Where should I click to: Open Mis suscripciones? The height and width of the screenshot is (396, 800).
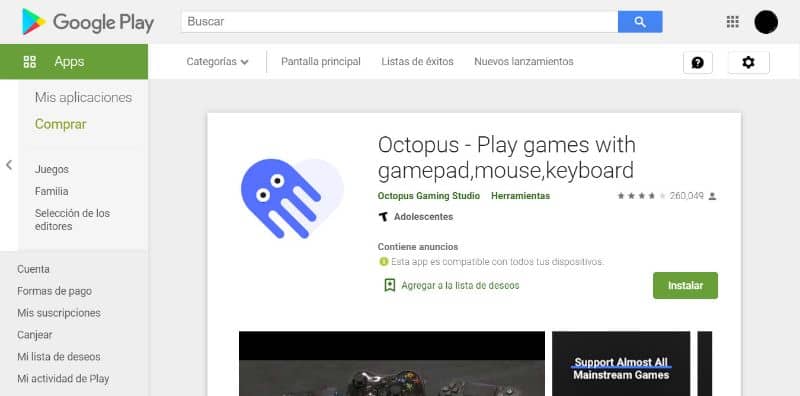point(59,313)
